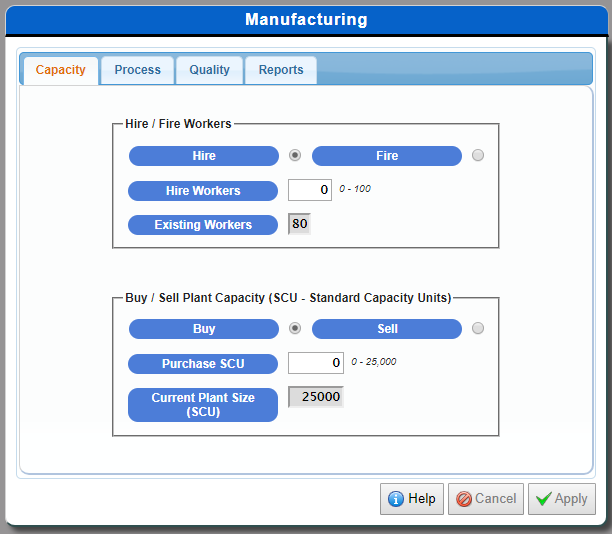This screenshot has height=534, width=612.
Task: Click the Existing Workers value box
Action: click(x=299, y=224)
